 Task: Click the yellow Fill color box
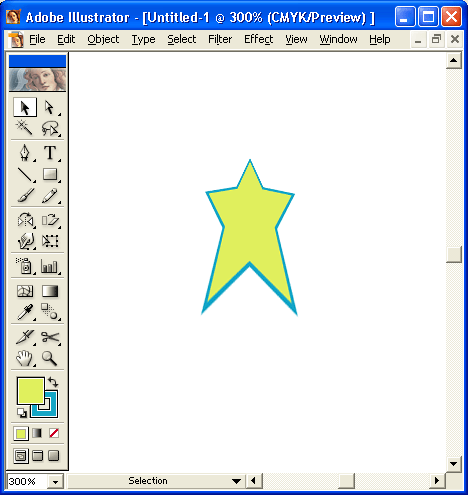[30, 391]
